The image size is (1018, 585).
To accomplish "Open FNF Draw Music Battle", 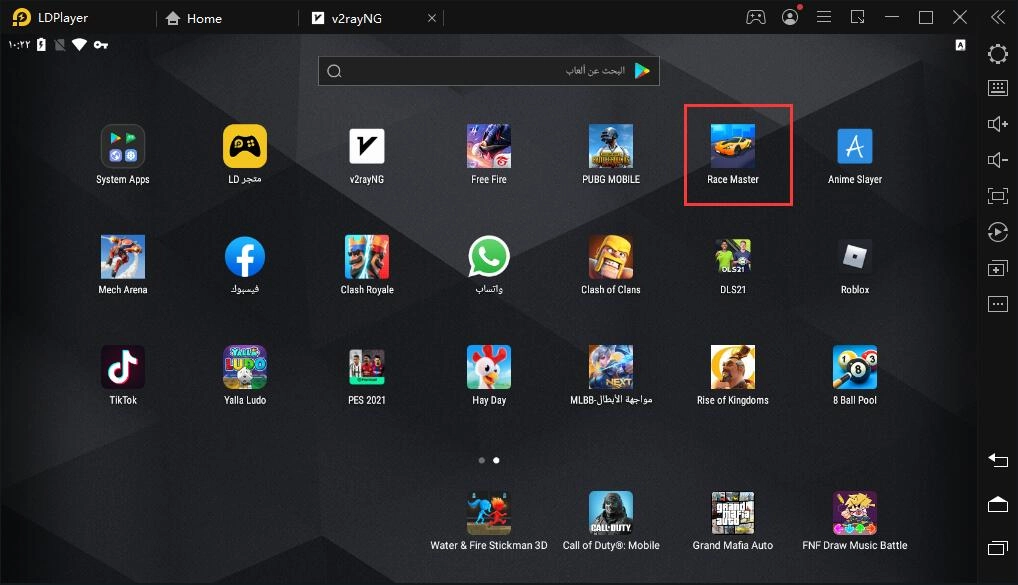I will click(855, 513).
